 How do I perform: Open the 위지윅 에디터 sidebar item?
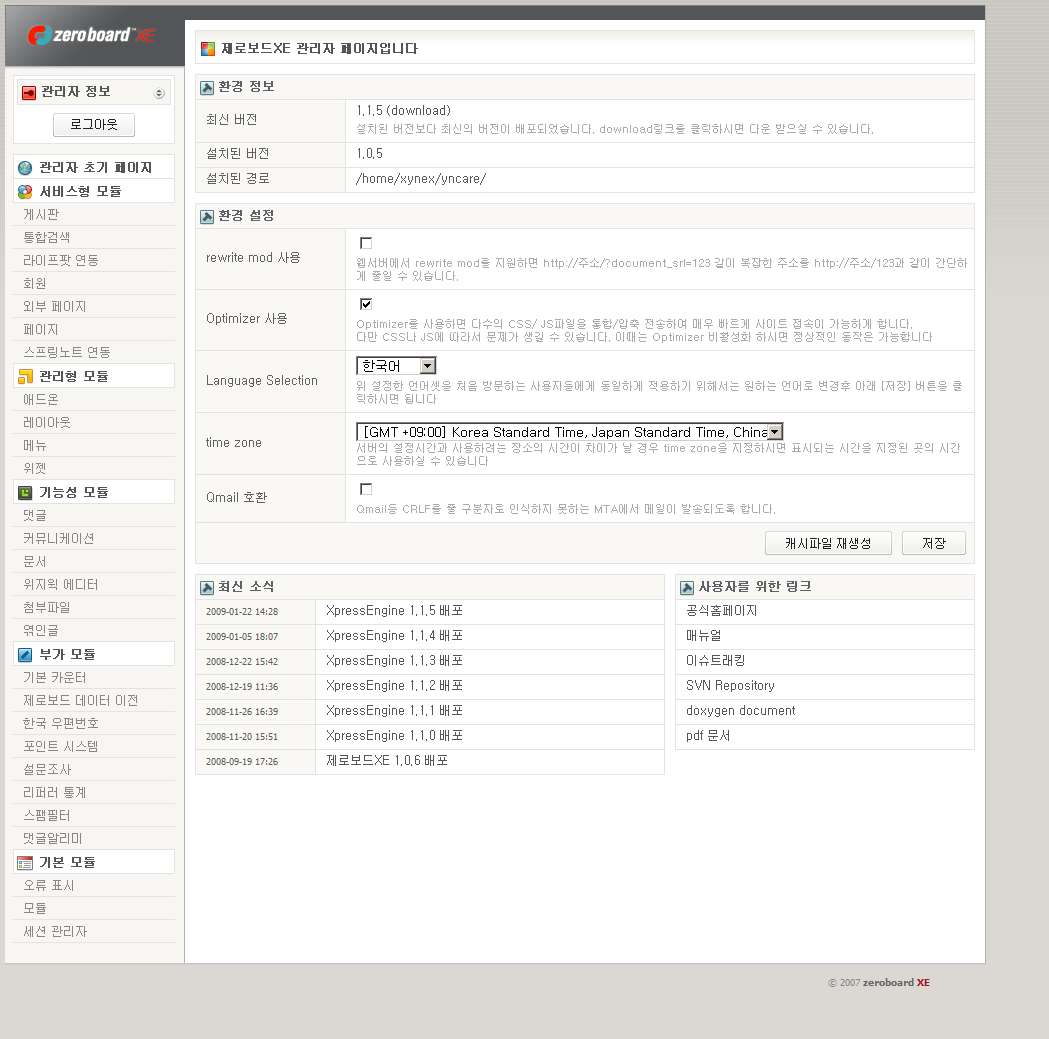[x=61, y=585]
